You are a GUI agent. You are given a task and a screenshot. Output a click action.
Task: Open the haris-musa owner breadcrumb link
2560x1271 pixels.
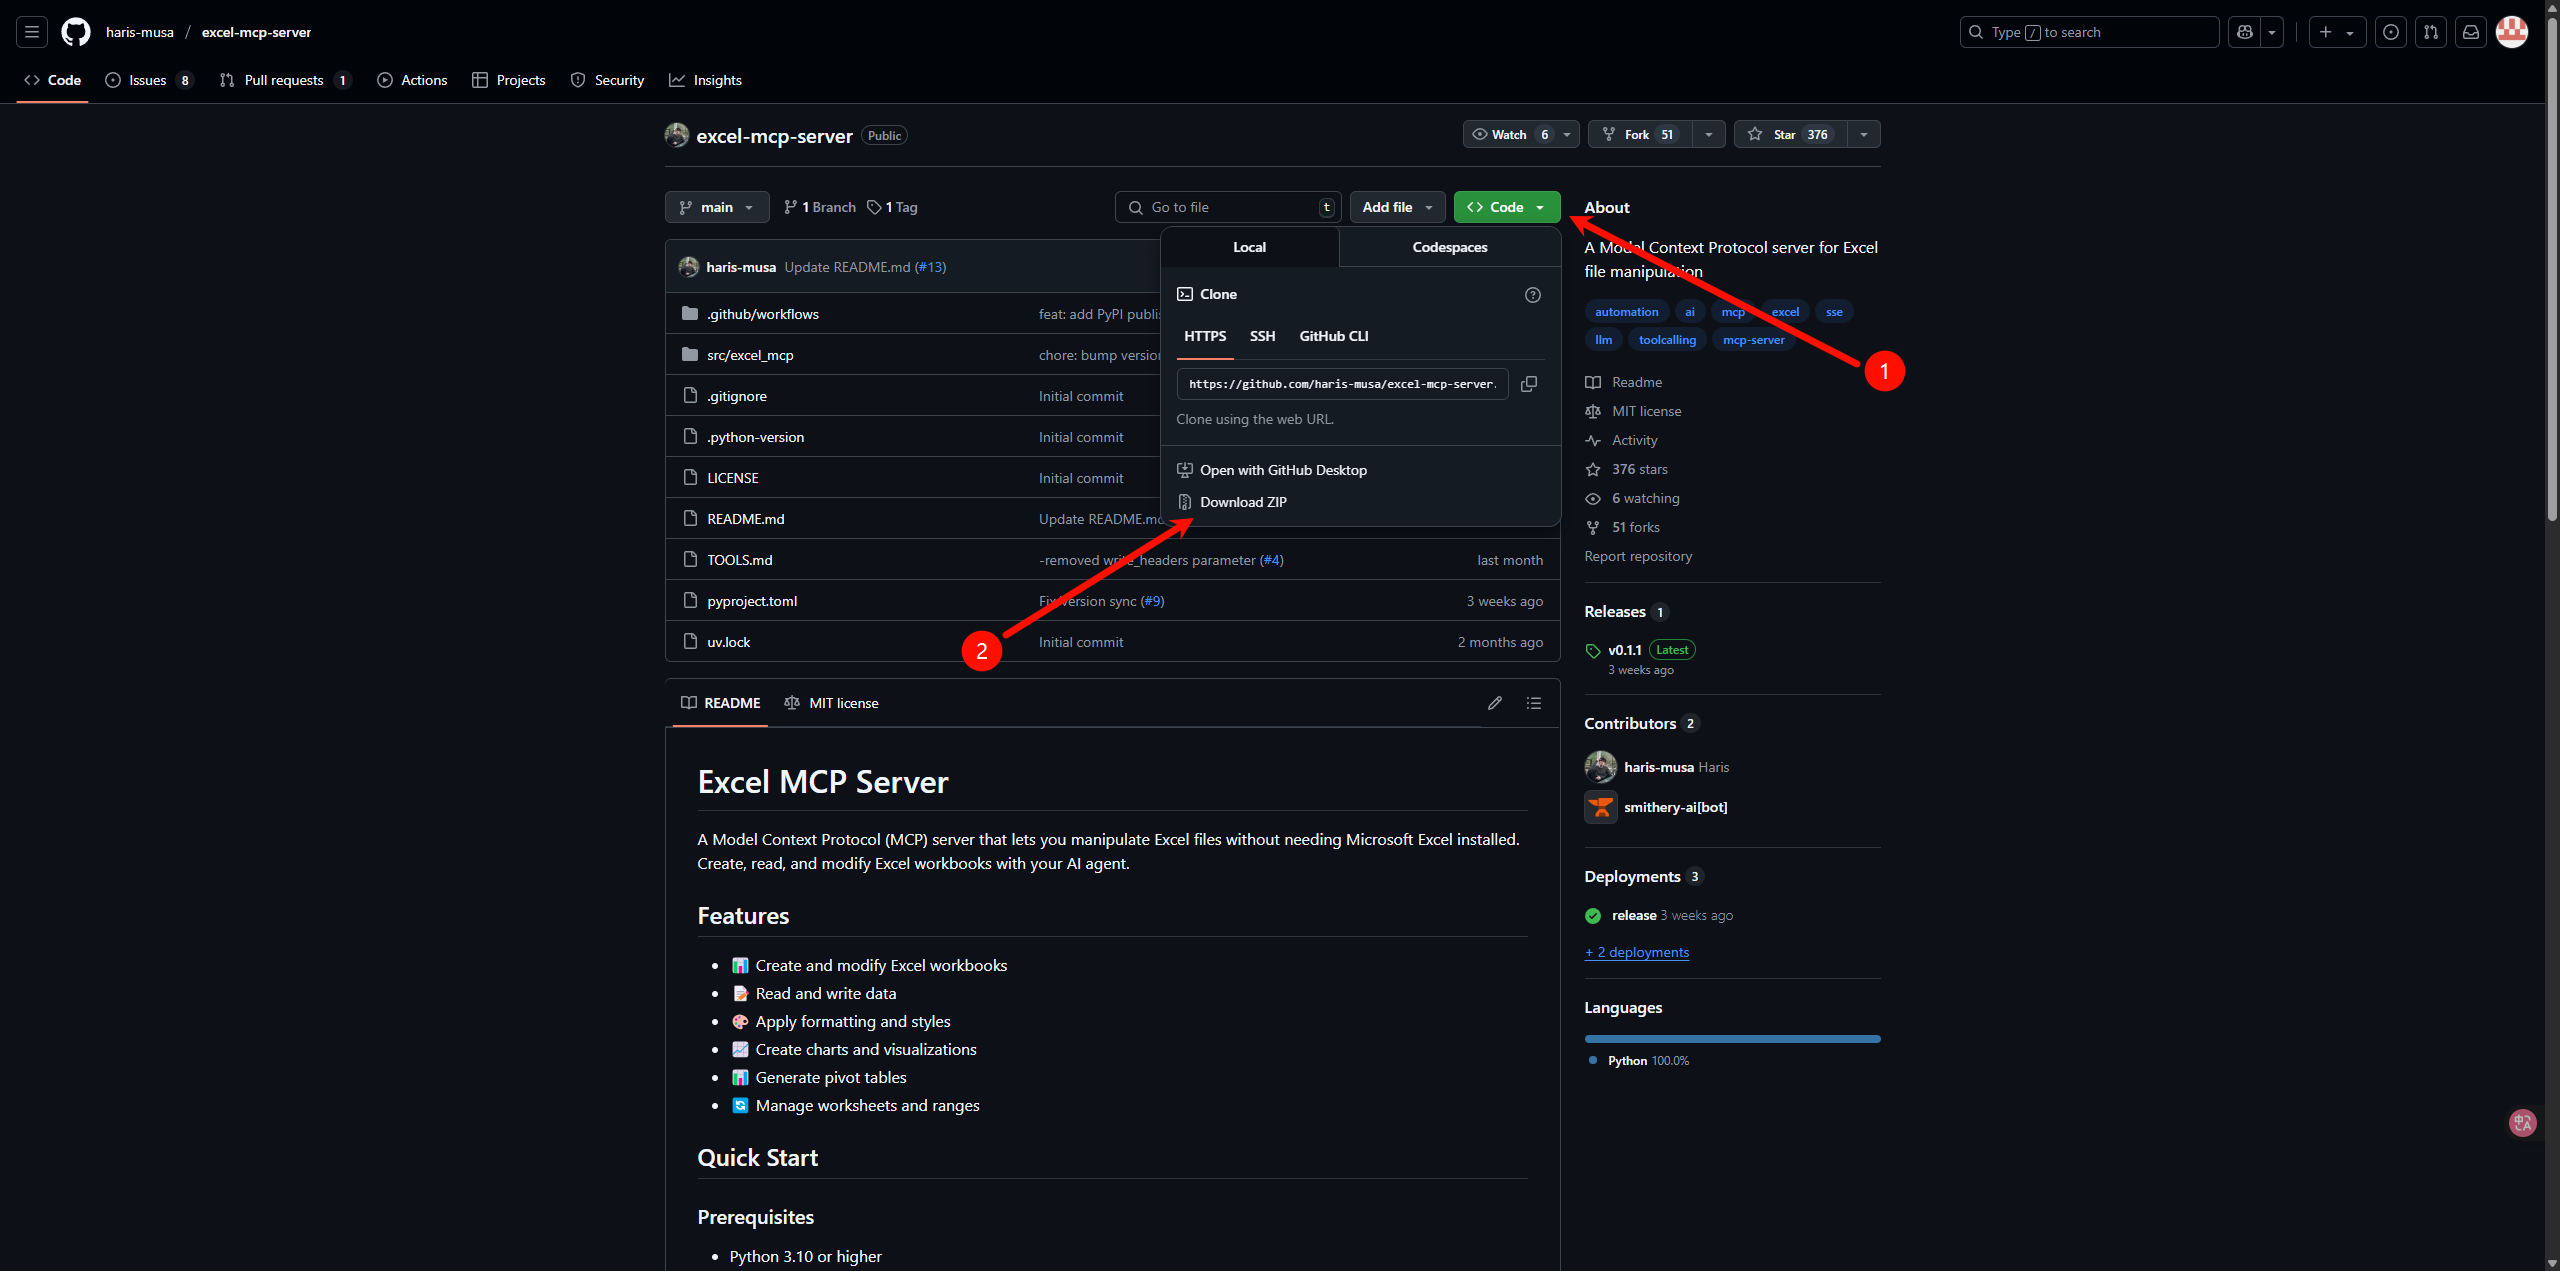pyautogui.click(x=140, y=32)
